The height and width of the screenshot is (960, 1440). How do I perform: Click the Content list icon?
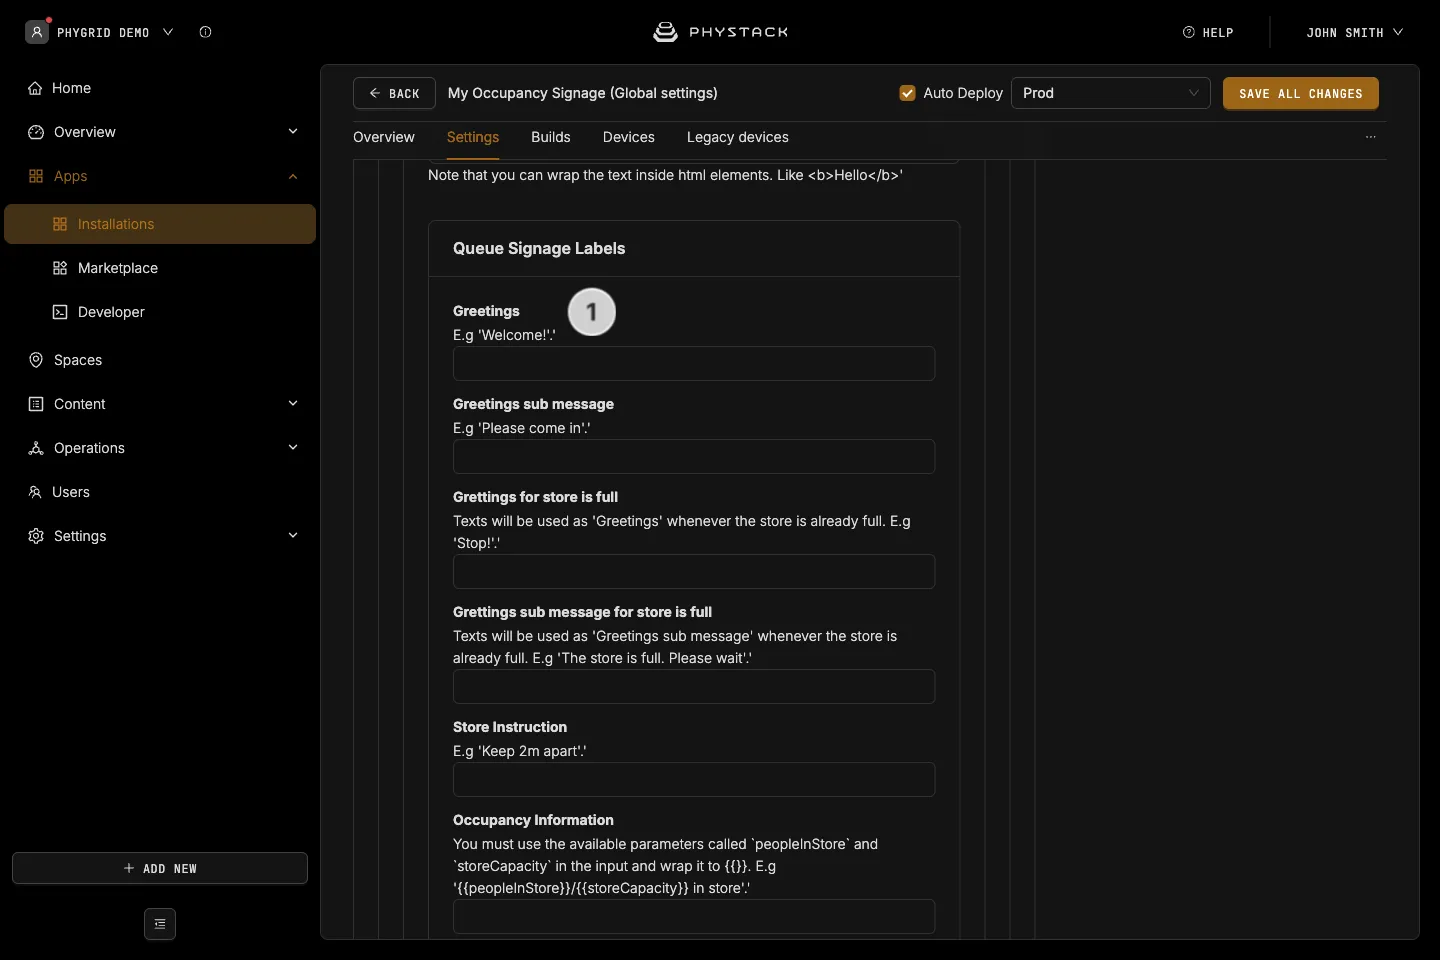click(36, 404)
